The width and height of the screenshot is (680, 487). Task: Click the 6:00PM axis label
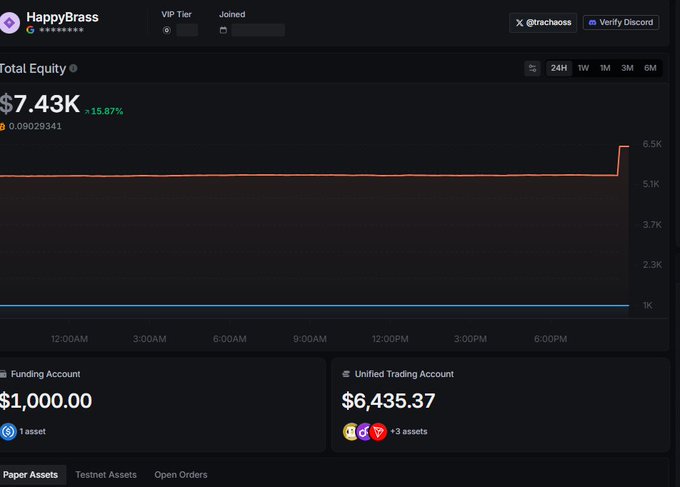[550, 339]
